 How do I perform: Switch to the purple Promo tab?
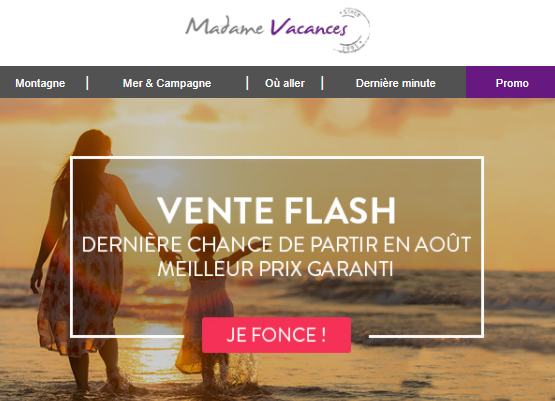coord(510,82)
